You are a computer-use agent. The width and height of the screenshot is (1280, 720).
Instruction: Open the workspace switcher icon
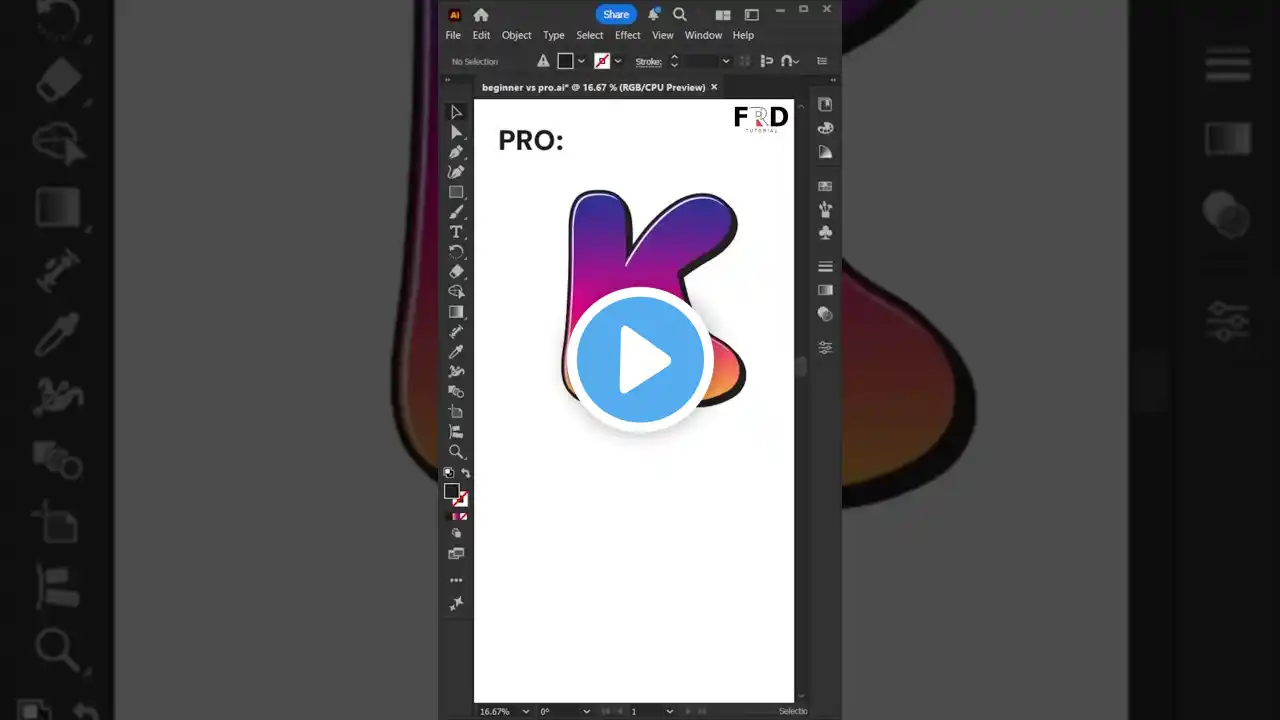coord(752,15)
